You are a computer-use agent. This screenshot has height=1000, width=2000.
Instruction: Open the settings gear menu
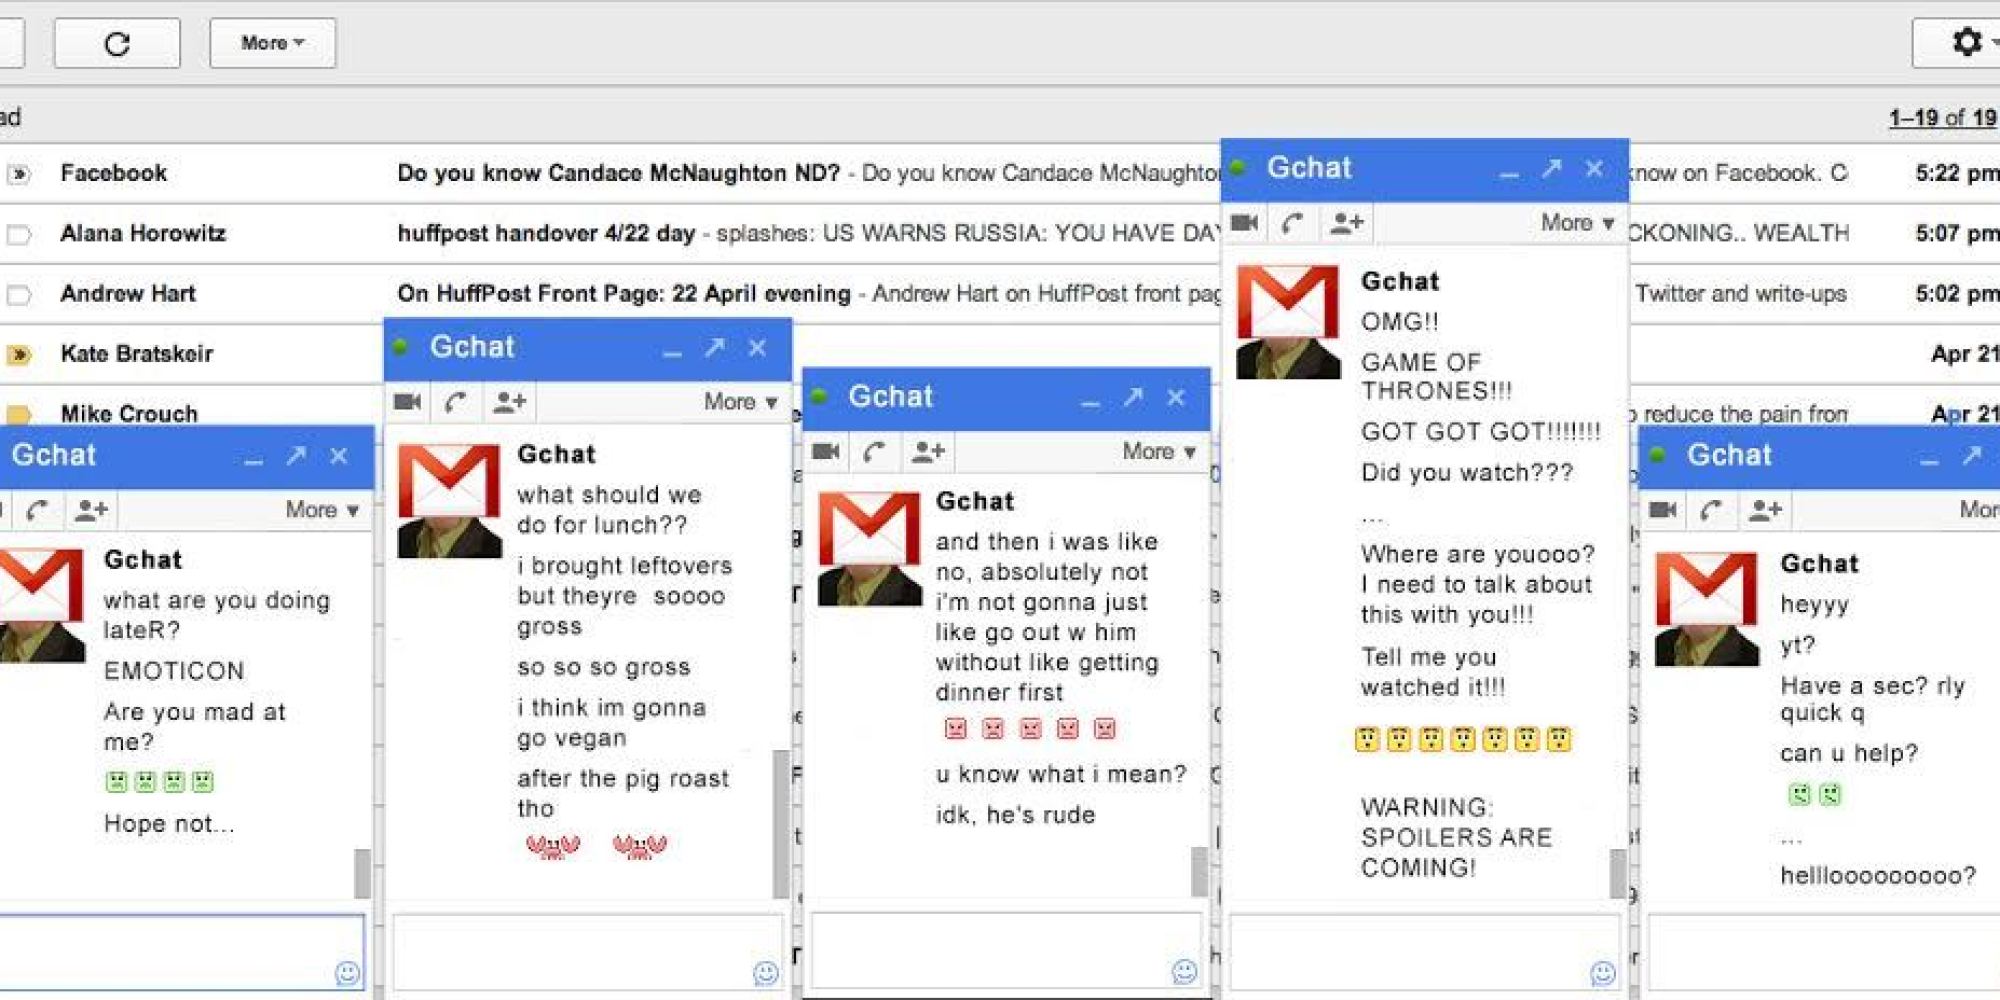click(x=1966, y=42)
